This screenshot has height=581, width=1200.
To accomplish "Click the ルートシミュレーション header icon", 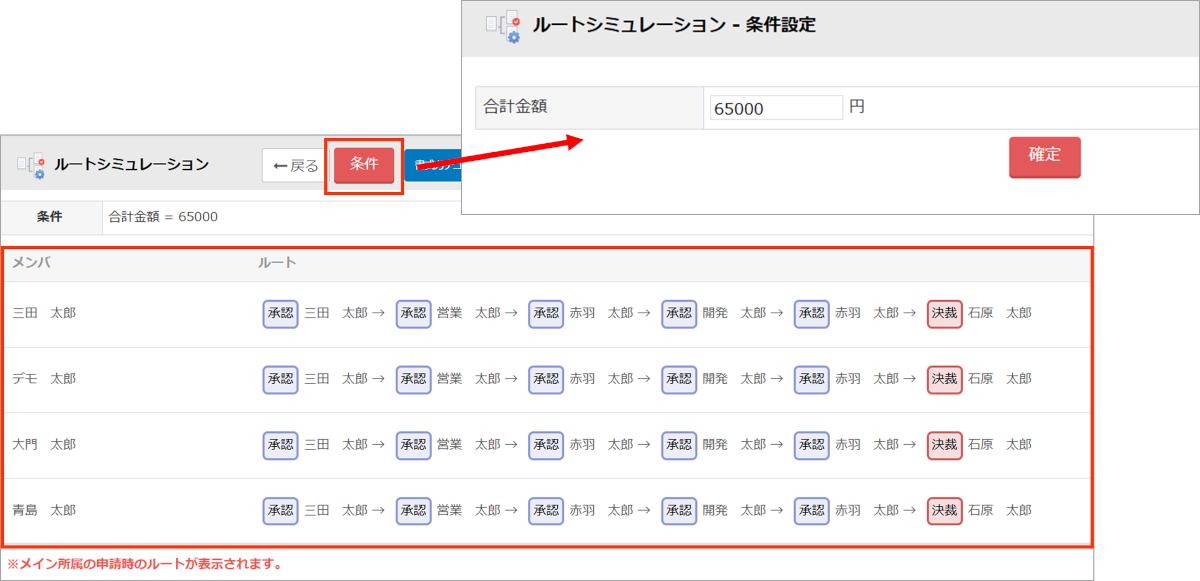I will [x=31, y=165].
